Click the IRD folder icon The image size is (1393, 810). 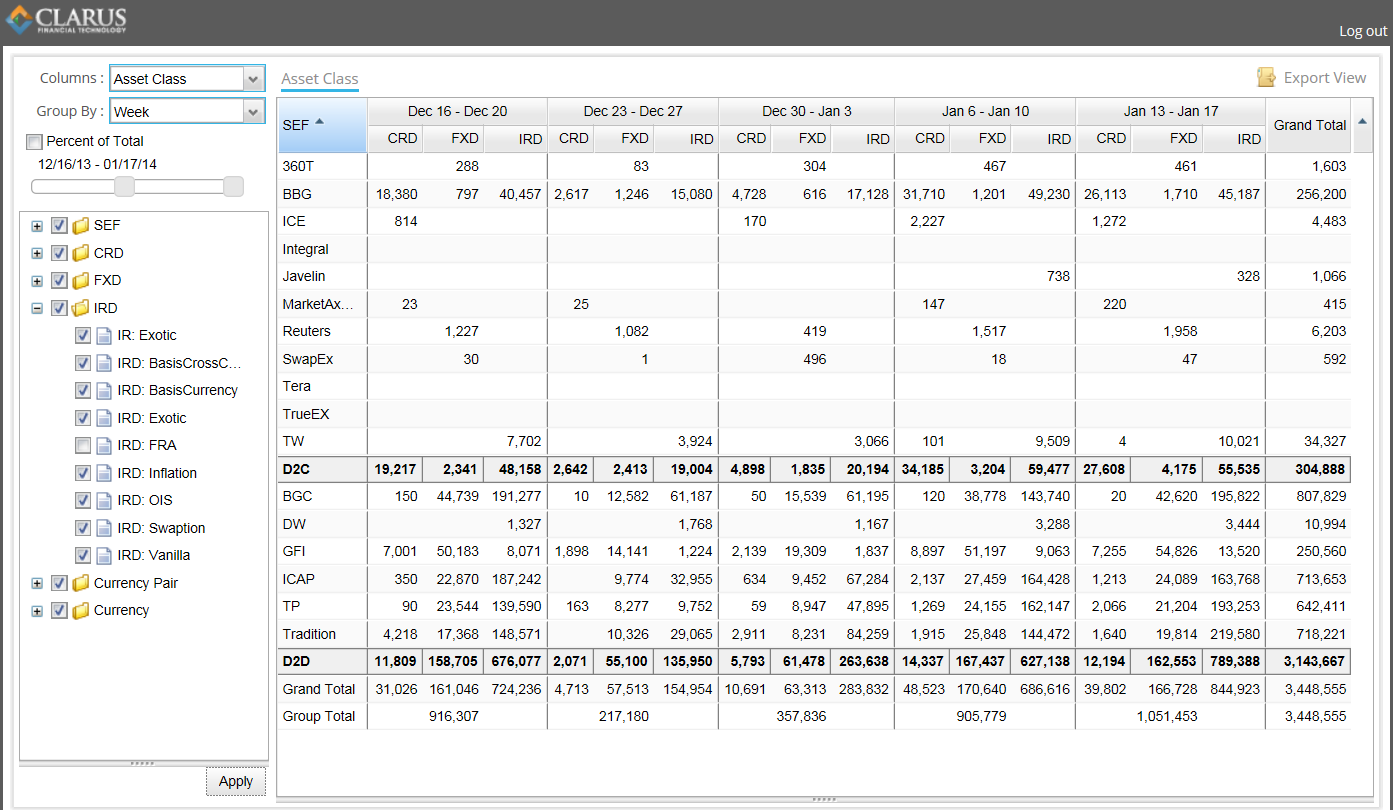tap(81, 309)
